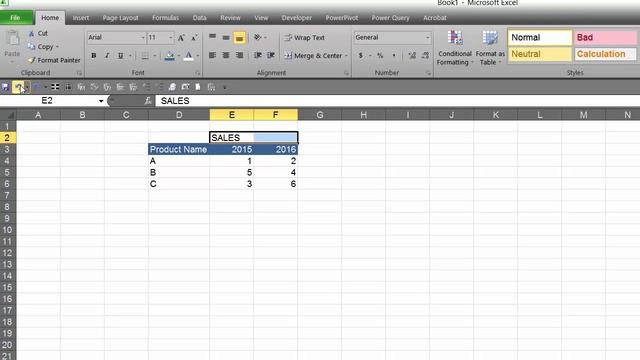Toggle Bold formatting

tap(94, 56)
